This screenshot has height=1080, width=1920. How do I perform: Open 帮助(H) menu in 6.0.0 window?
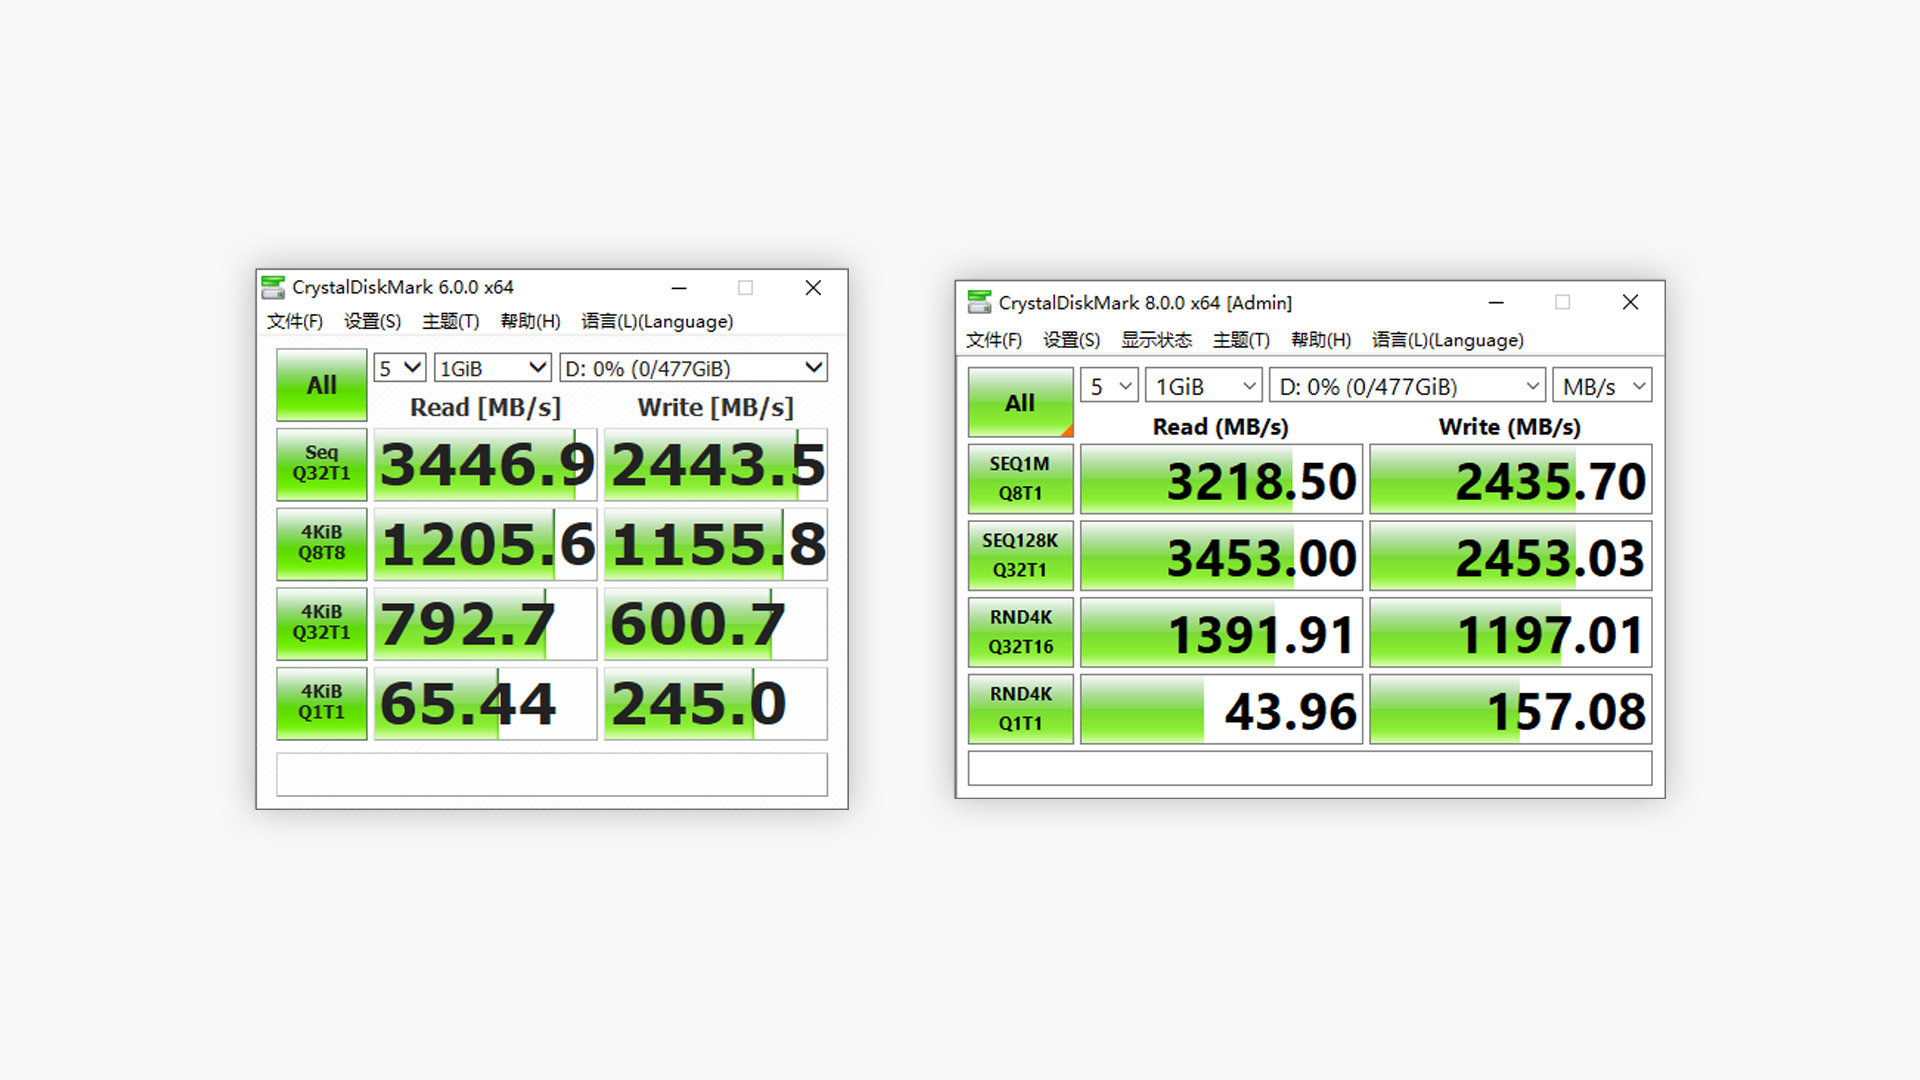[x=530, y=321]
